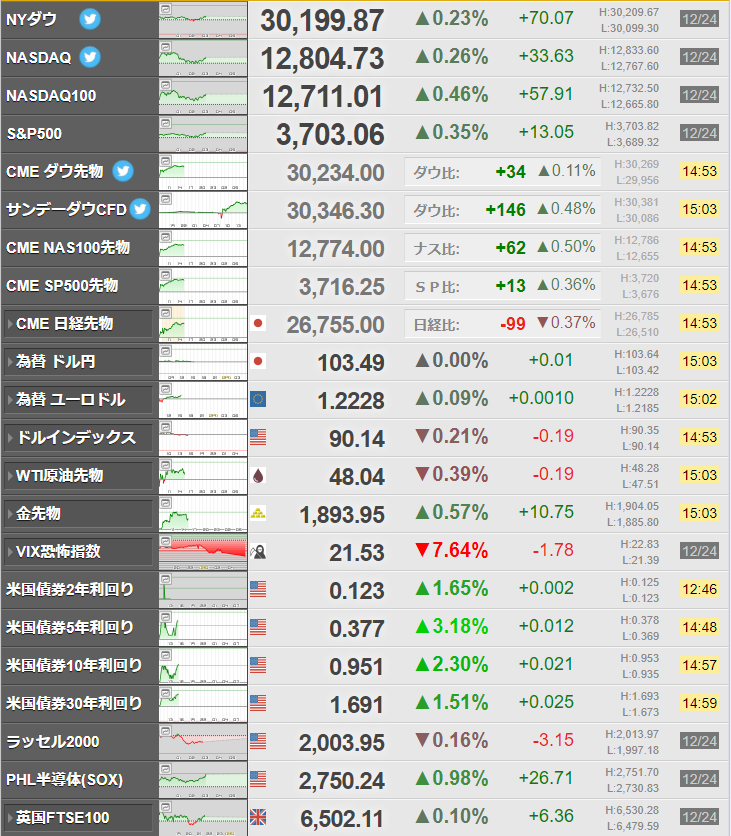
Task: Click the Twitter icon beside NYダウ
Action: click(90, 19)
